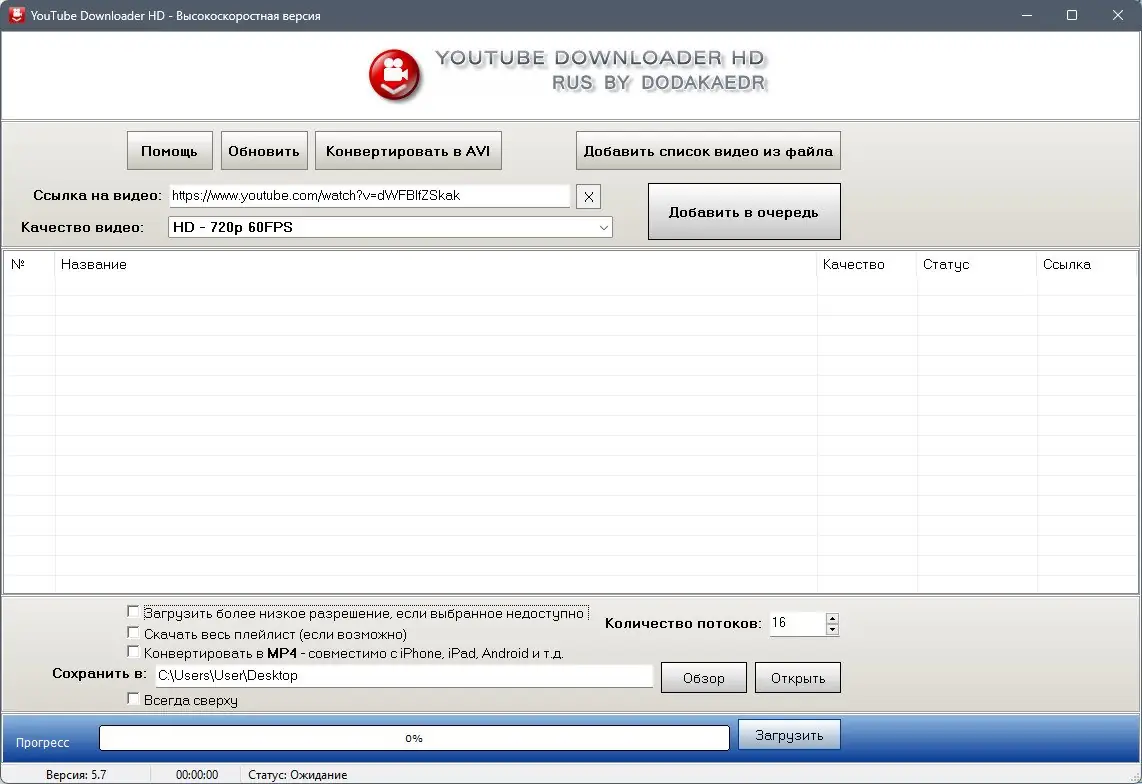Click the Загрузить download button
Screen dimensions: 1142x784
pos(789,735)
